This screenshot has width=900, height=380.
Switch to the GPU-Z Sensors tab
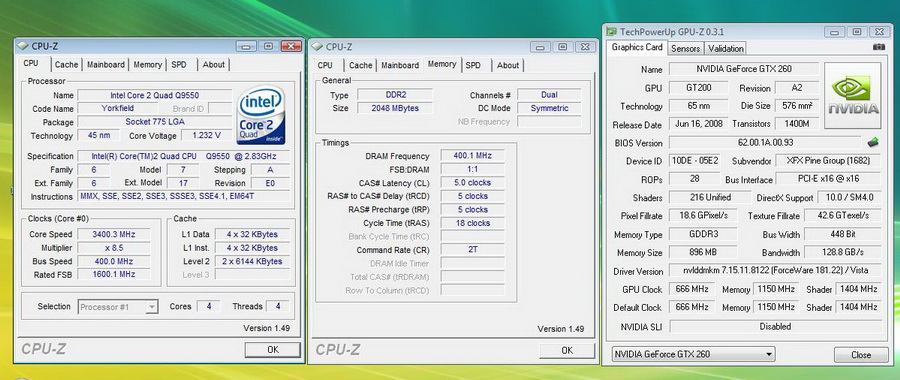685,49
